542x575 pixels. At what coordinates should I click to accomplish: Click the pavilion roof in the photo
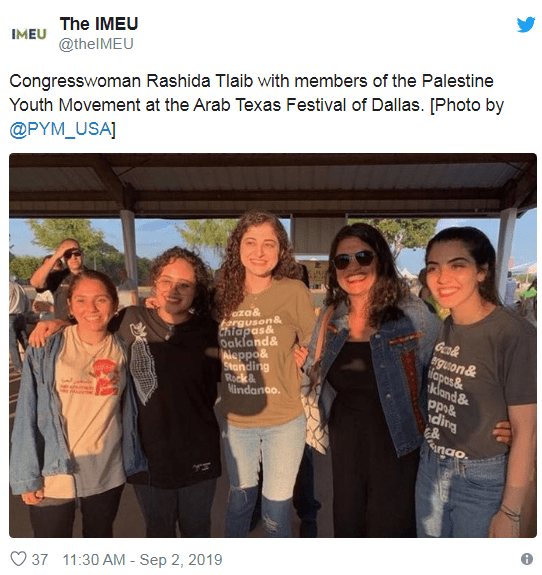pos(273,185)
